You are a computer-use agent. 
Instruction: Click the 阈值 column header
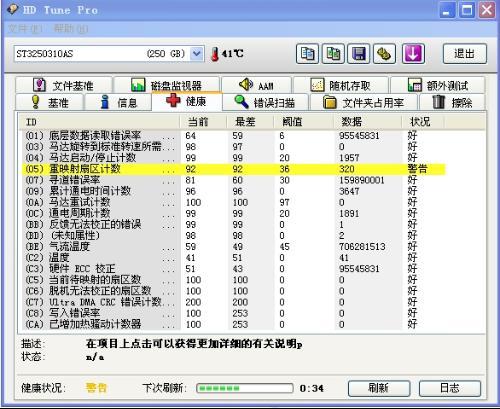click(304, 122)
